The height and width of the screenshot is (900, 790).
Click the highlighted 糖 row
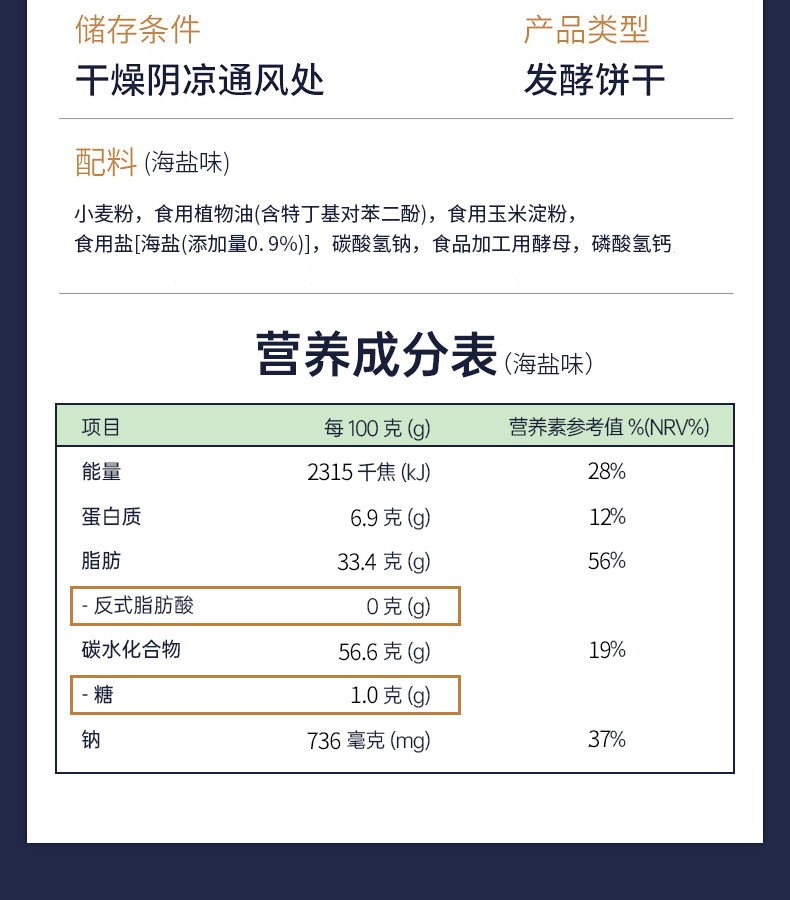coord(265,695)
